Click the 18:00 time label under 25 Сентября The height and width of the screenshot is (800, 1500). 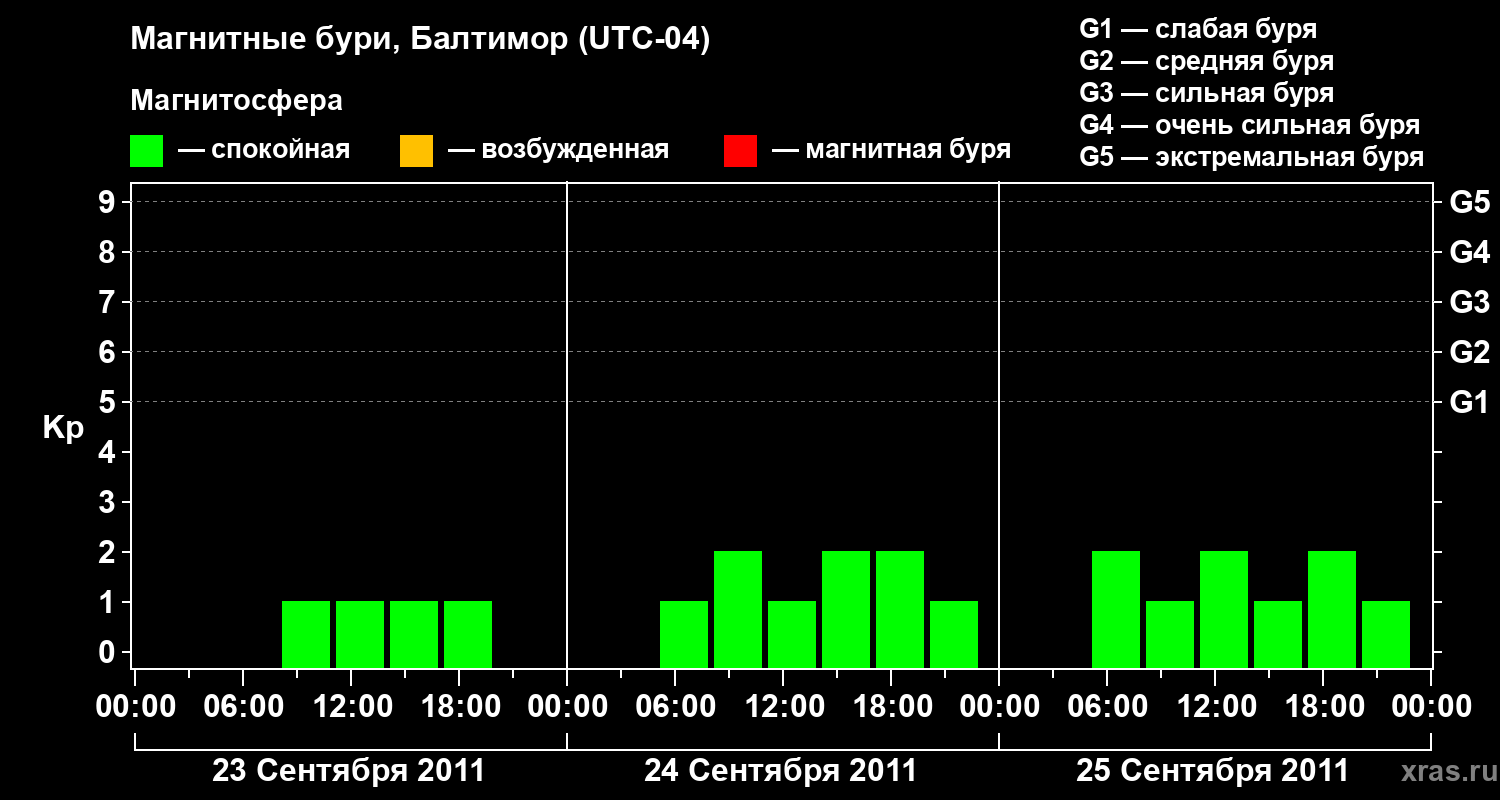[1323, 707]
